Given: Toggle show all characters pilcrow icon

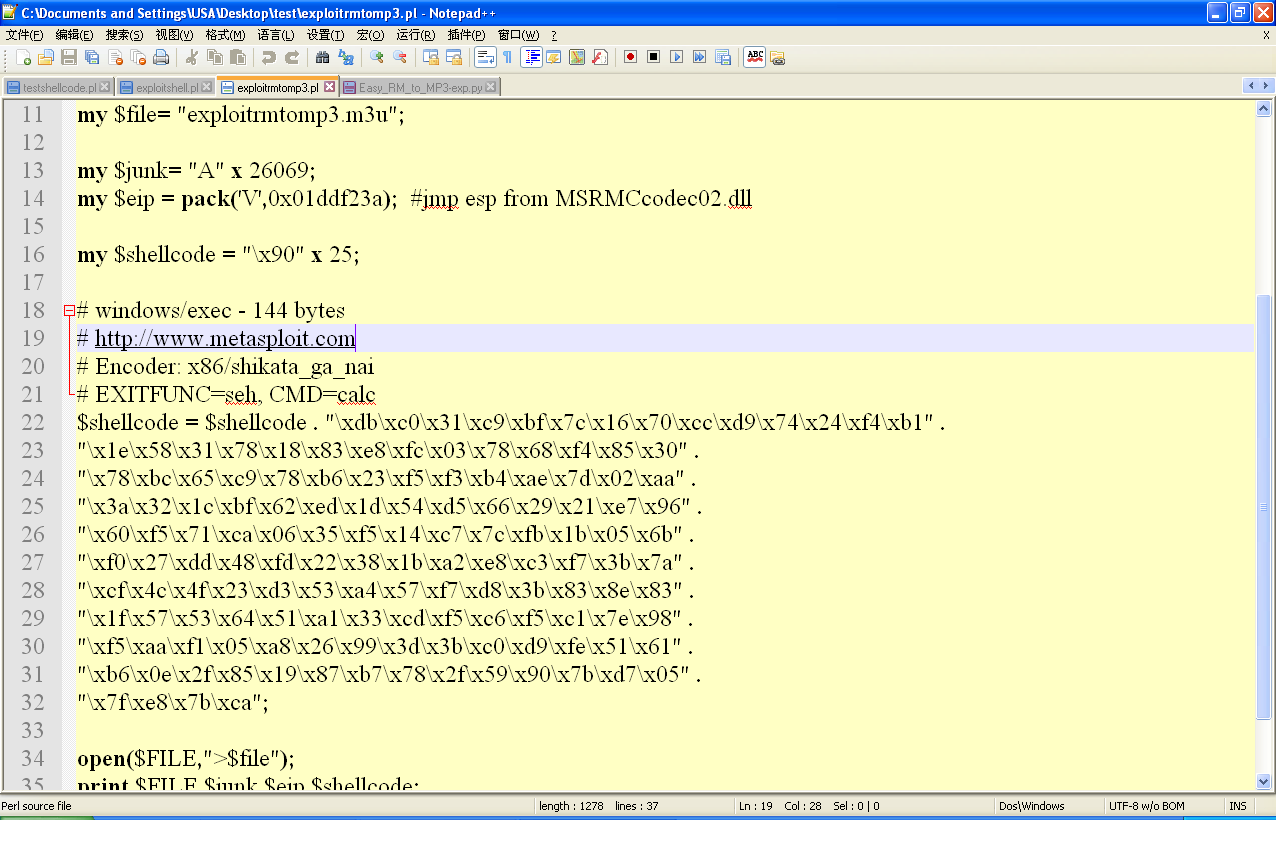Looking at the screenshot, I should (x=508, y=57).
